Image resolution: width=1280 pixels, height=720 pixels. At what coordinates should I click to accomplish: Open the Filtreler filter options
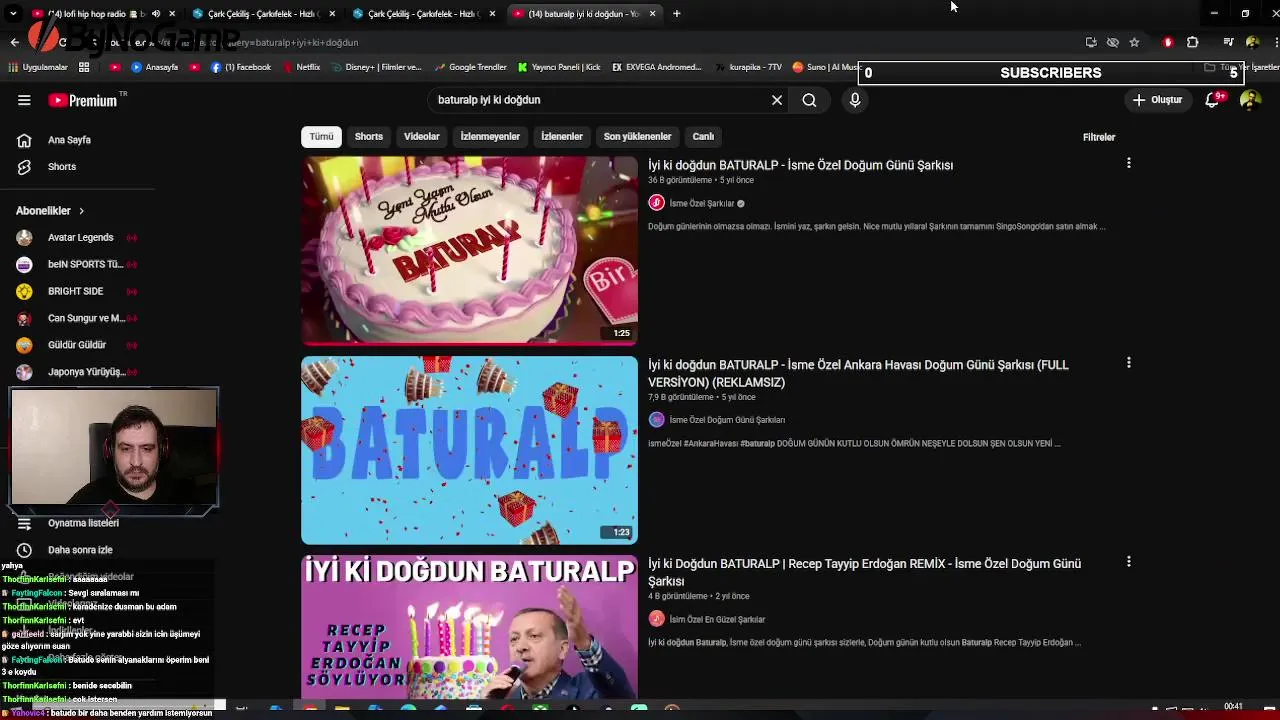click(1099, 137)
